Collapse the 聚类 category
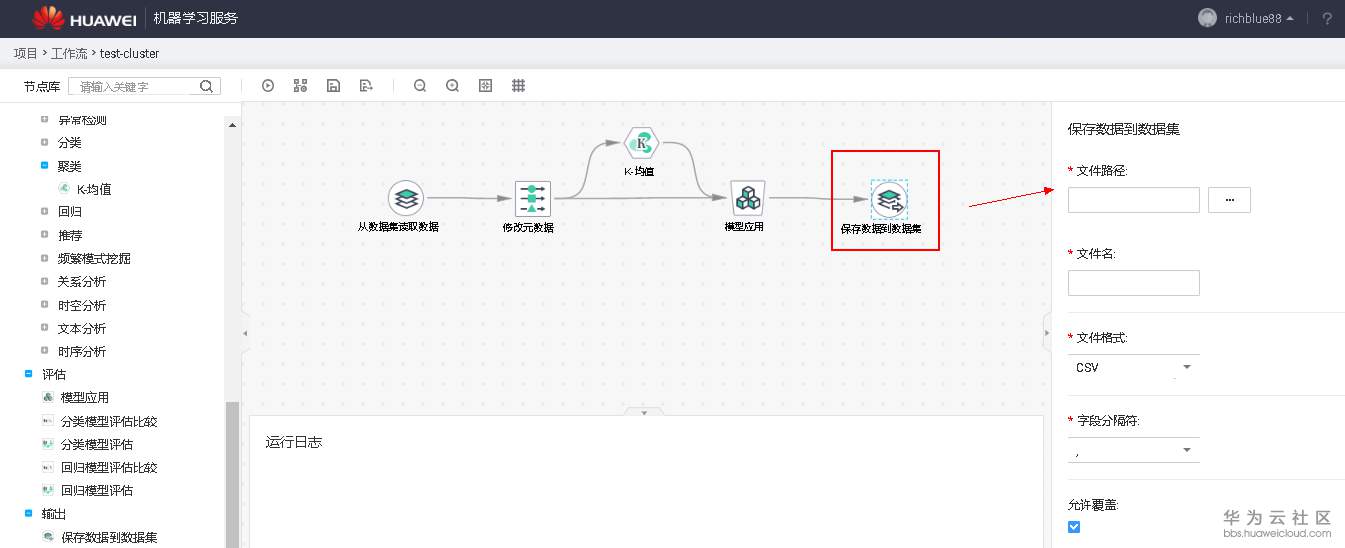The image size is (1345, 548). click(44, 165)
